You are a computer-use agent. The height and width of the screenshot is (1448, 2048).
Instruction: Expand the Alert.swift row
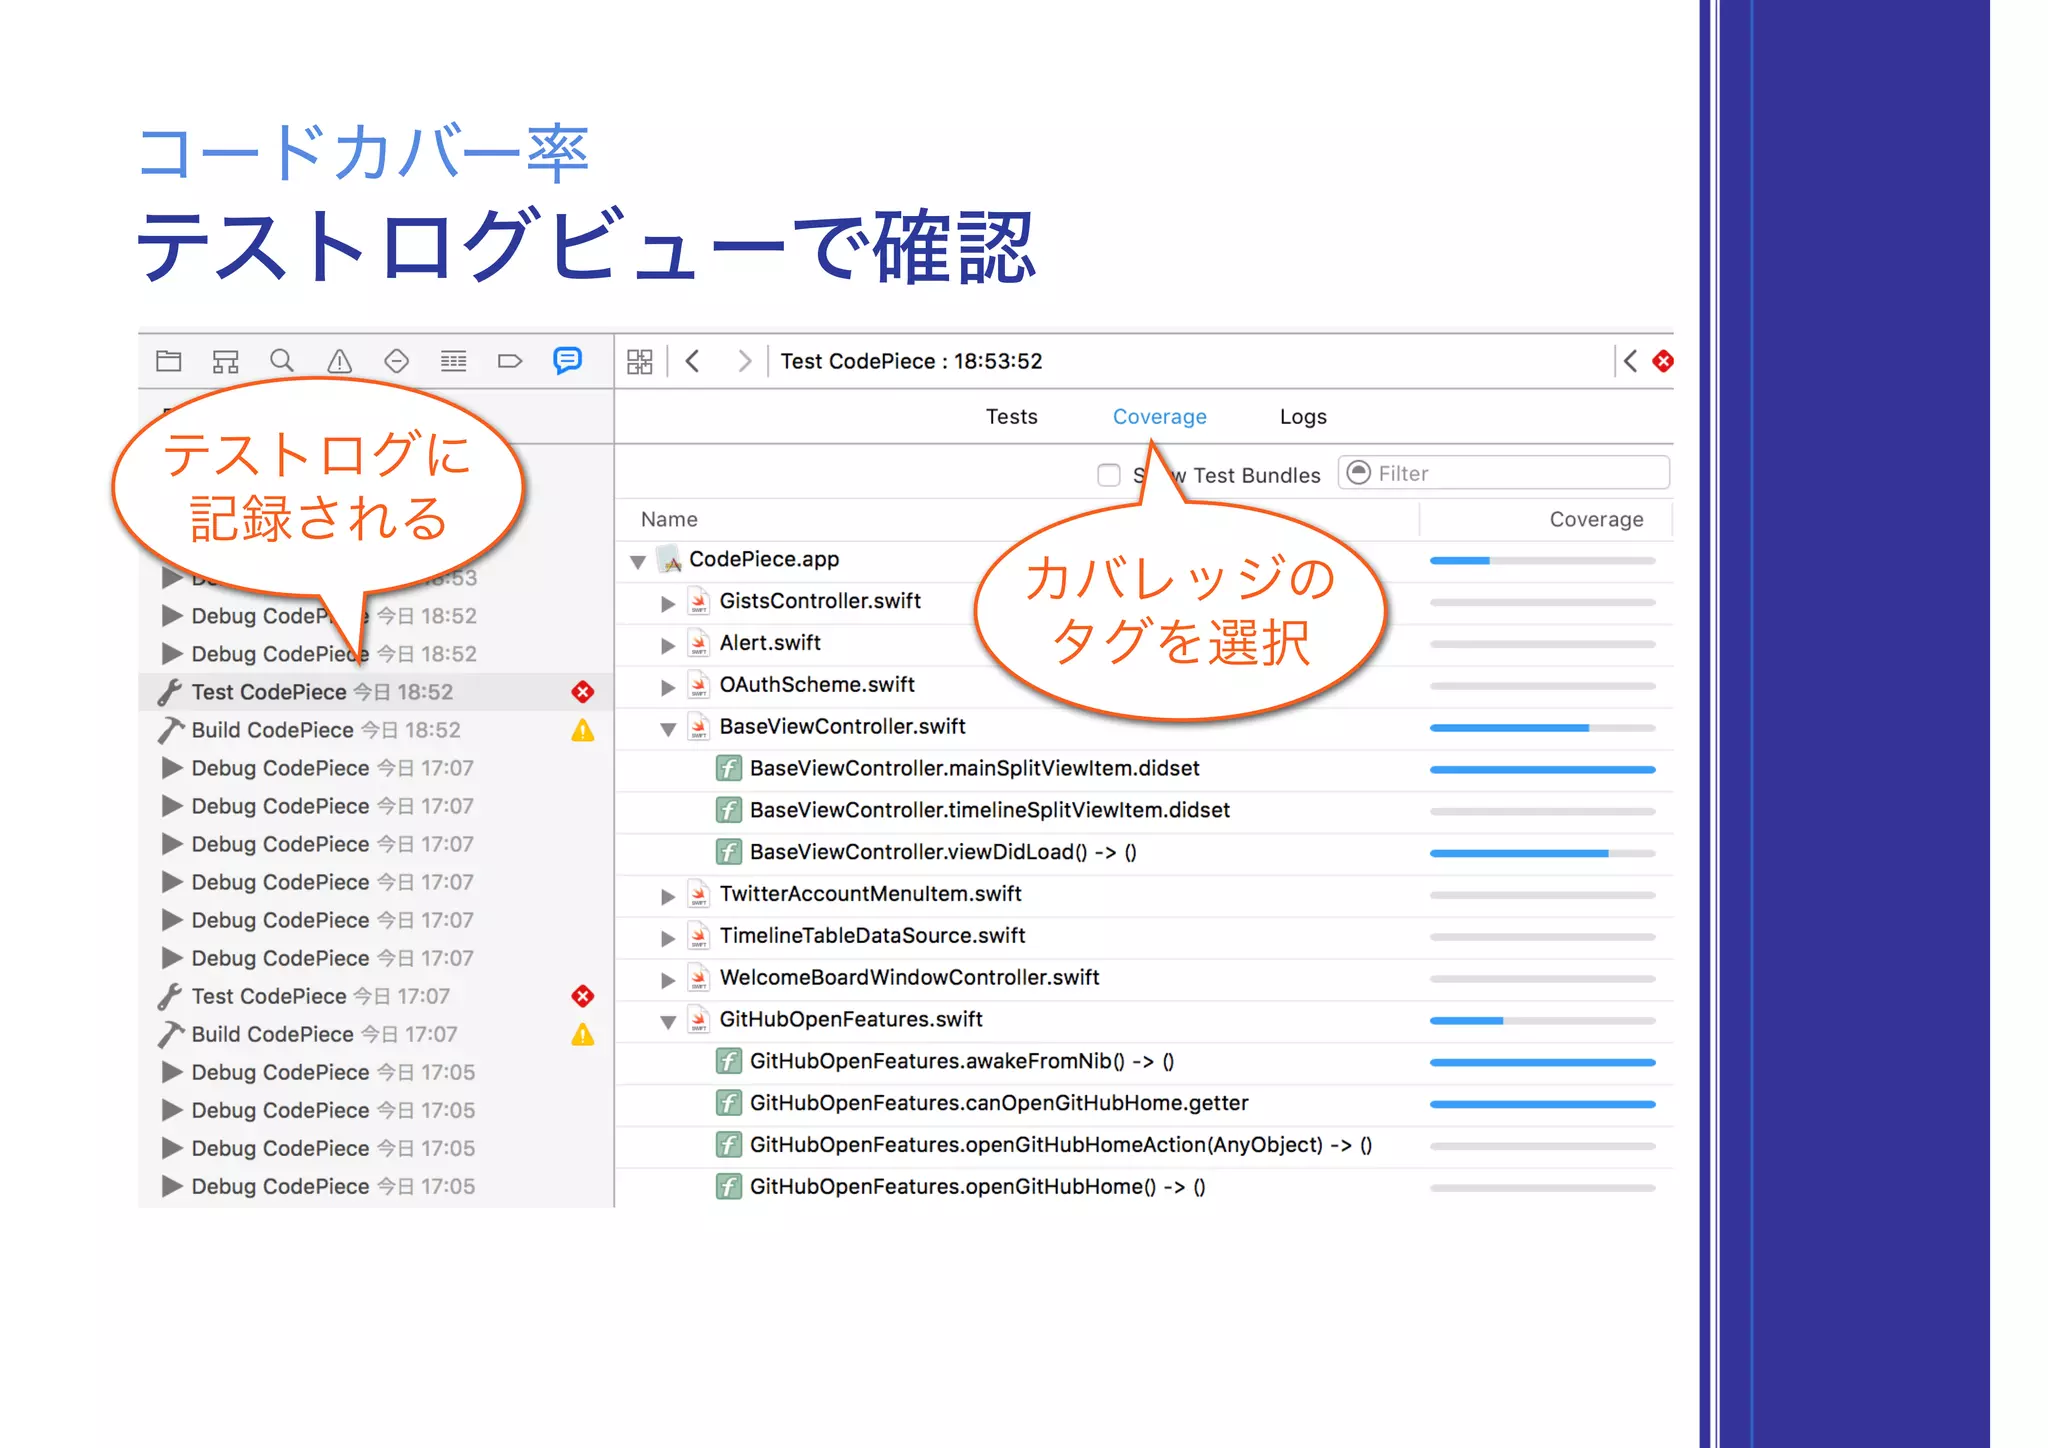668,645
